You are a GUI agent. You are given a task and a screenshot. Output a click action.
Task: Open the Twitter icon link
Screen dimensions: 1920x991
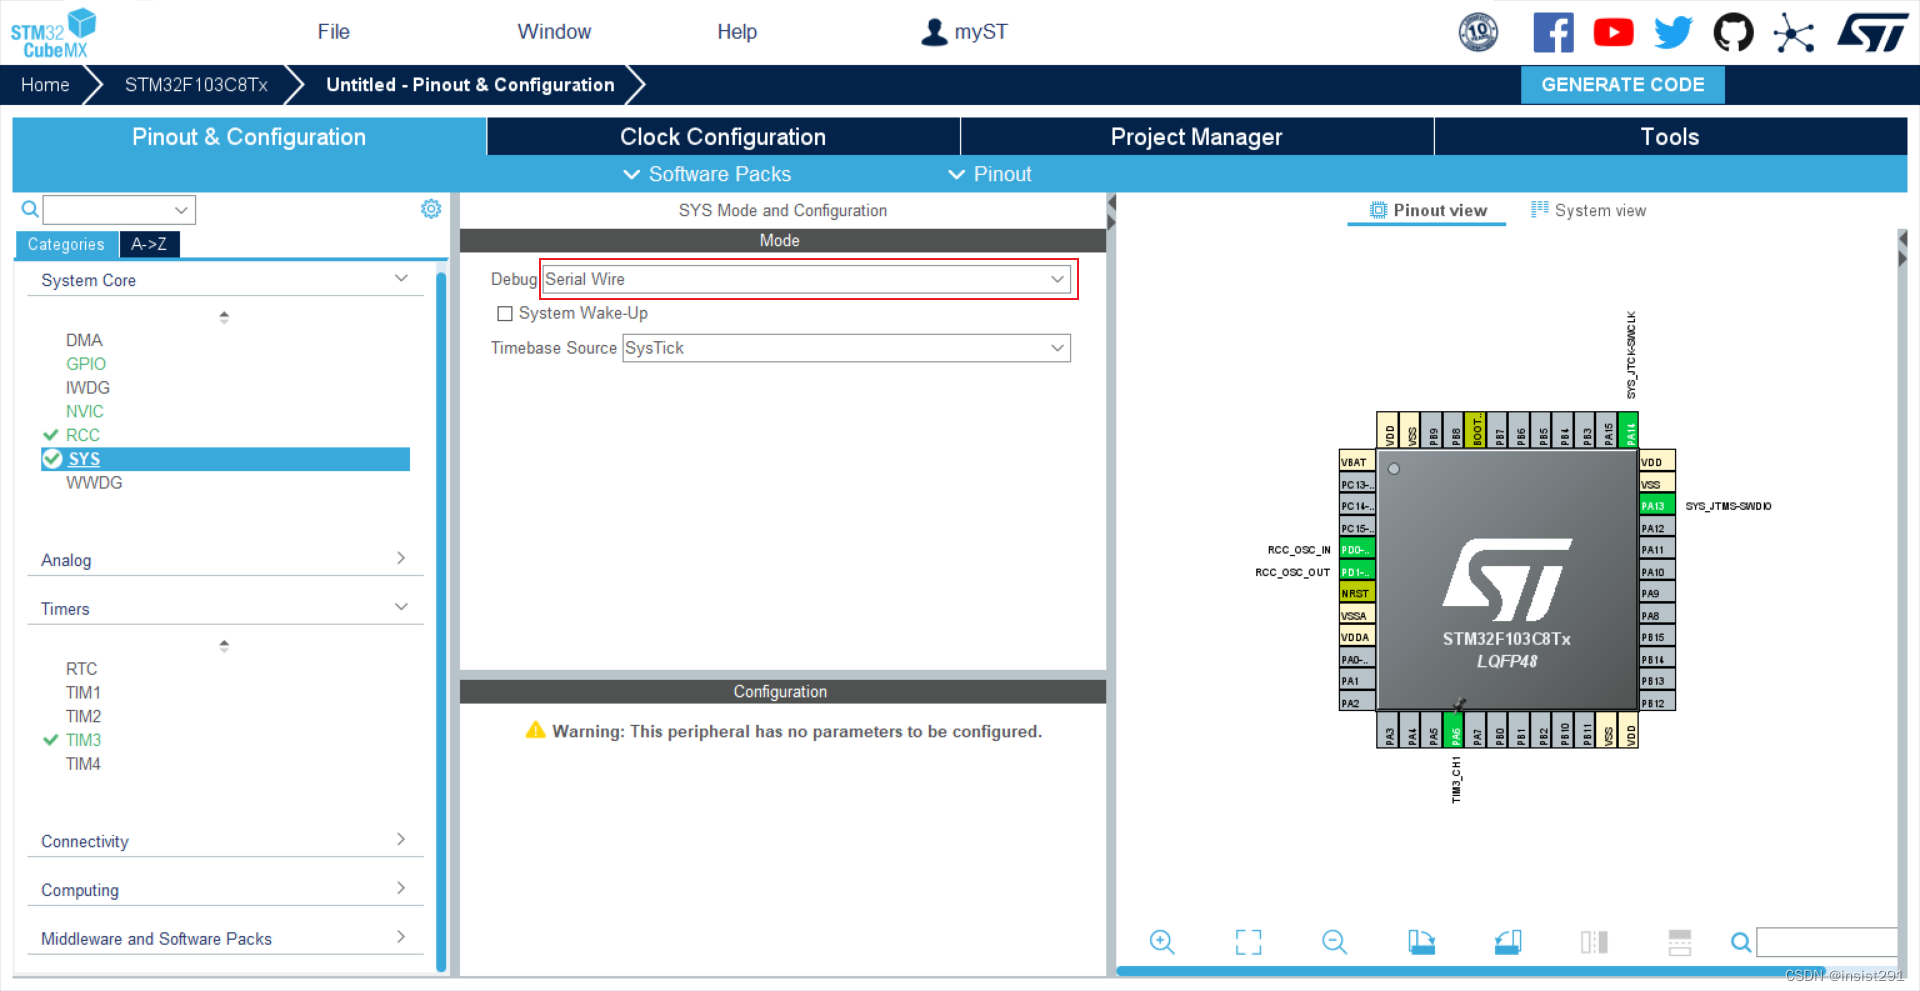click(1673, 32)
